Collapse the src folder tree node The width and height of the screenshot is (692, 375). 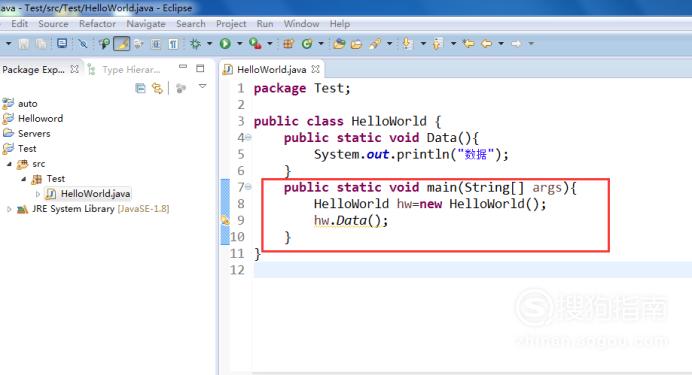point(9,164)
